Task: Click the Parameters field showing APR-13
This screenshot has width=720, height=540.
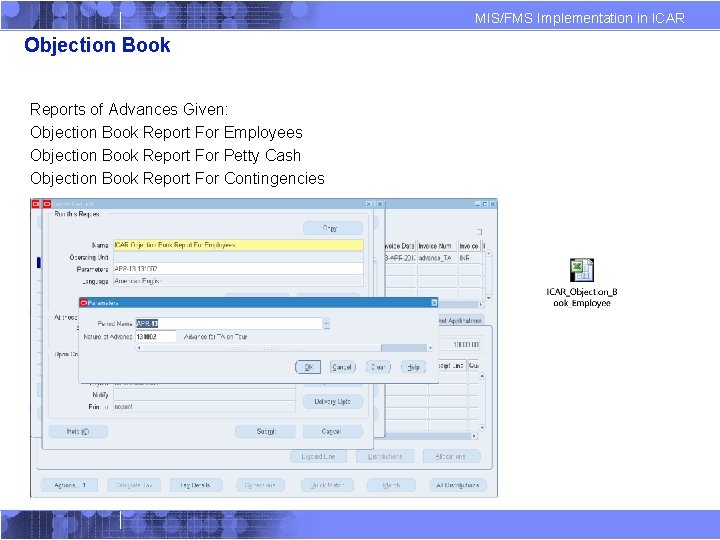Action: tap(238, 269)
